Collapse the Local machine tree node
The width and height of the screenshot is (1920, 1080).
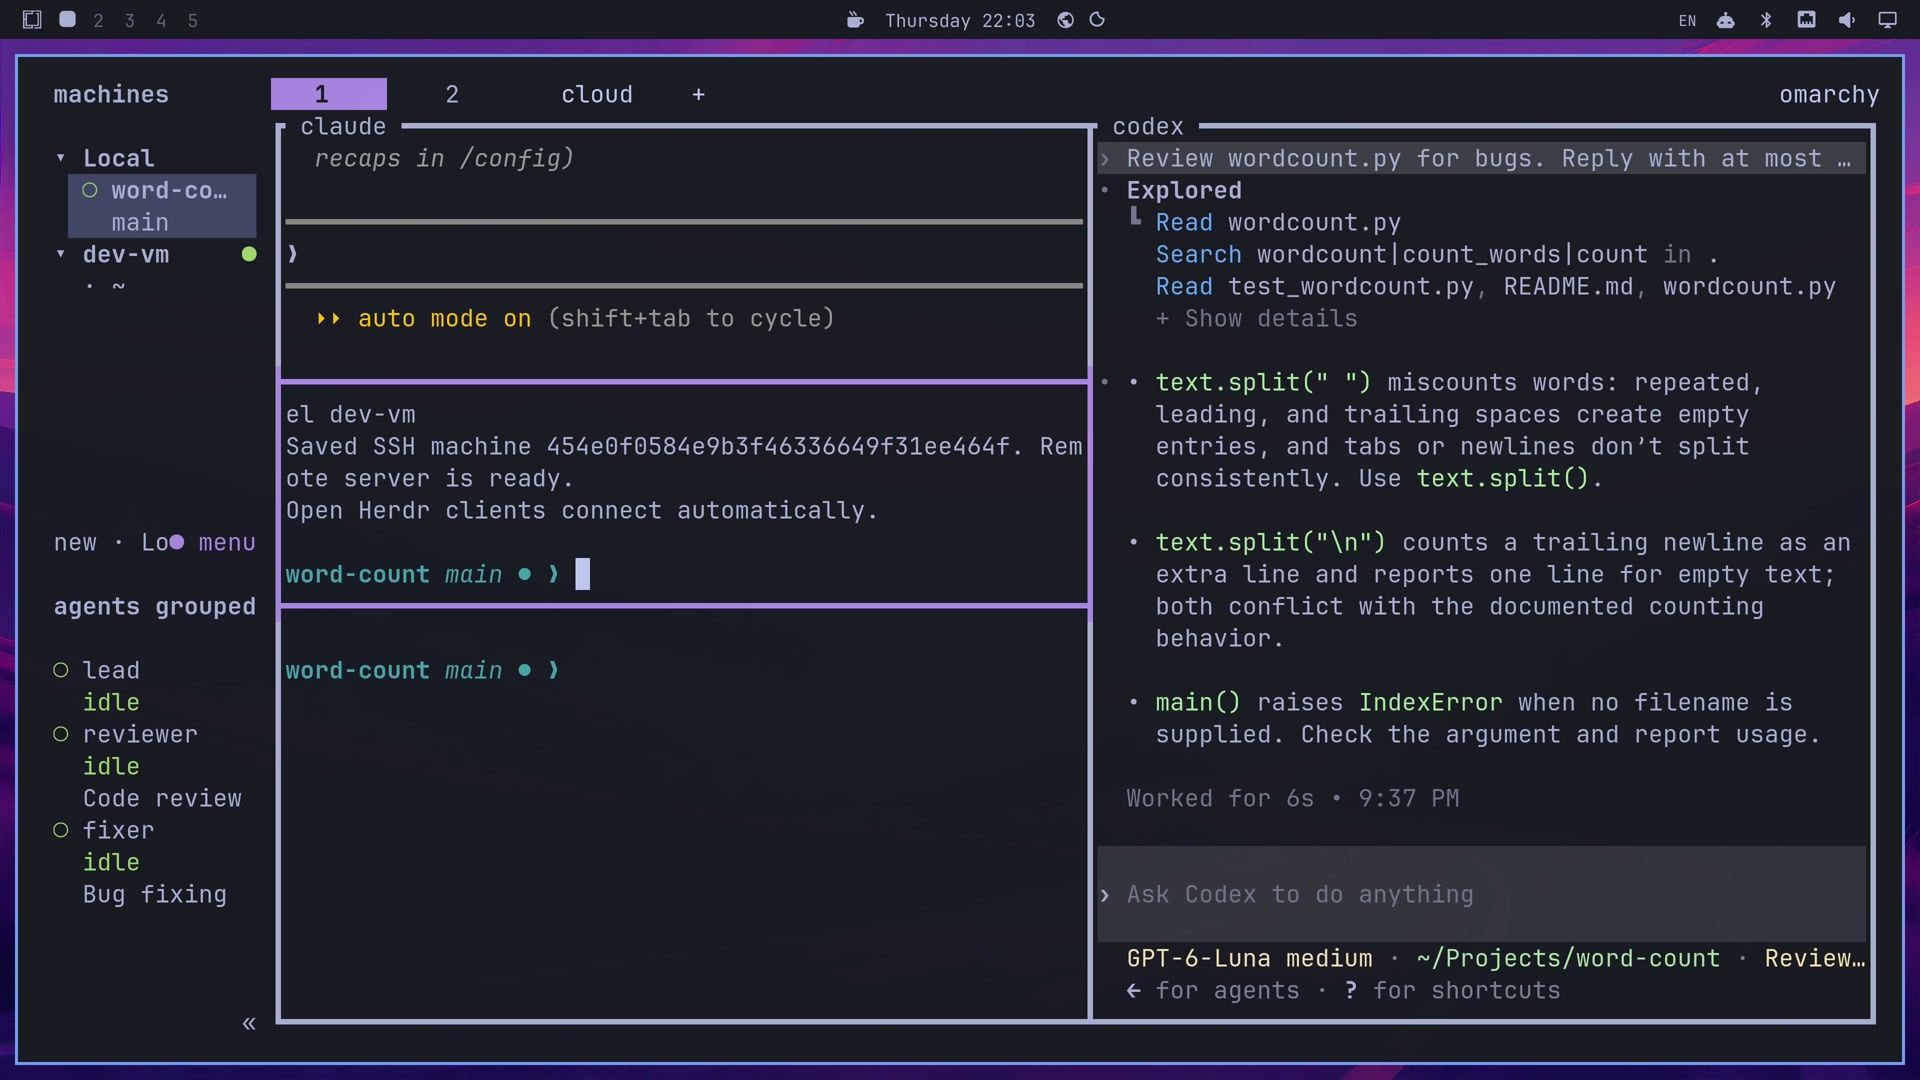61,158
